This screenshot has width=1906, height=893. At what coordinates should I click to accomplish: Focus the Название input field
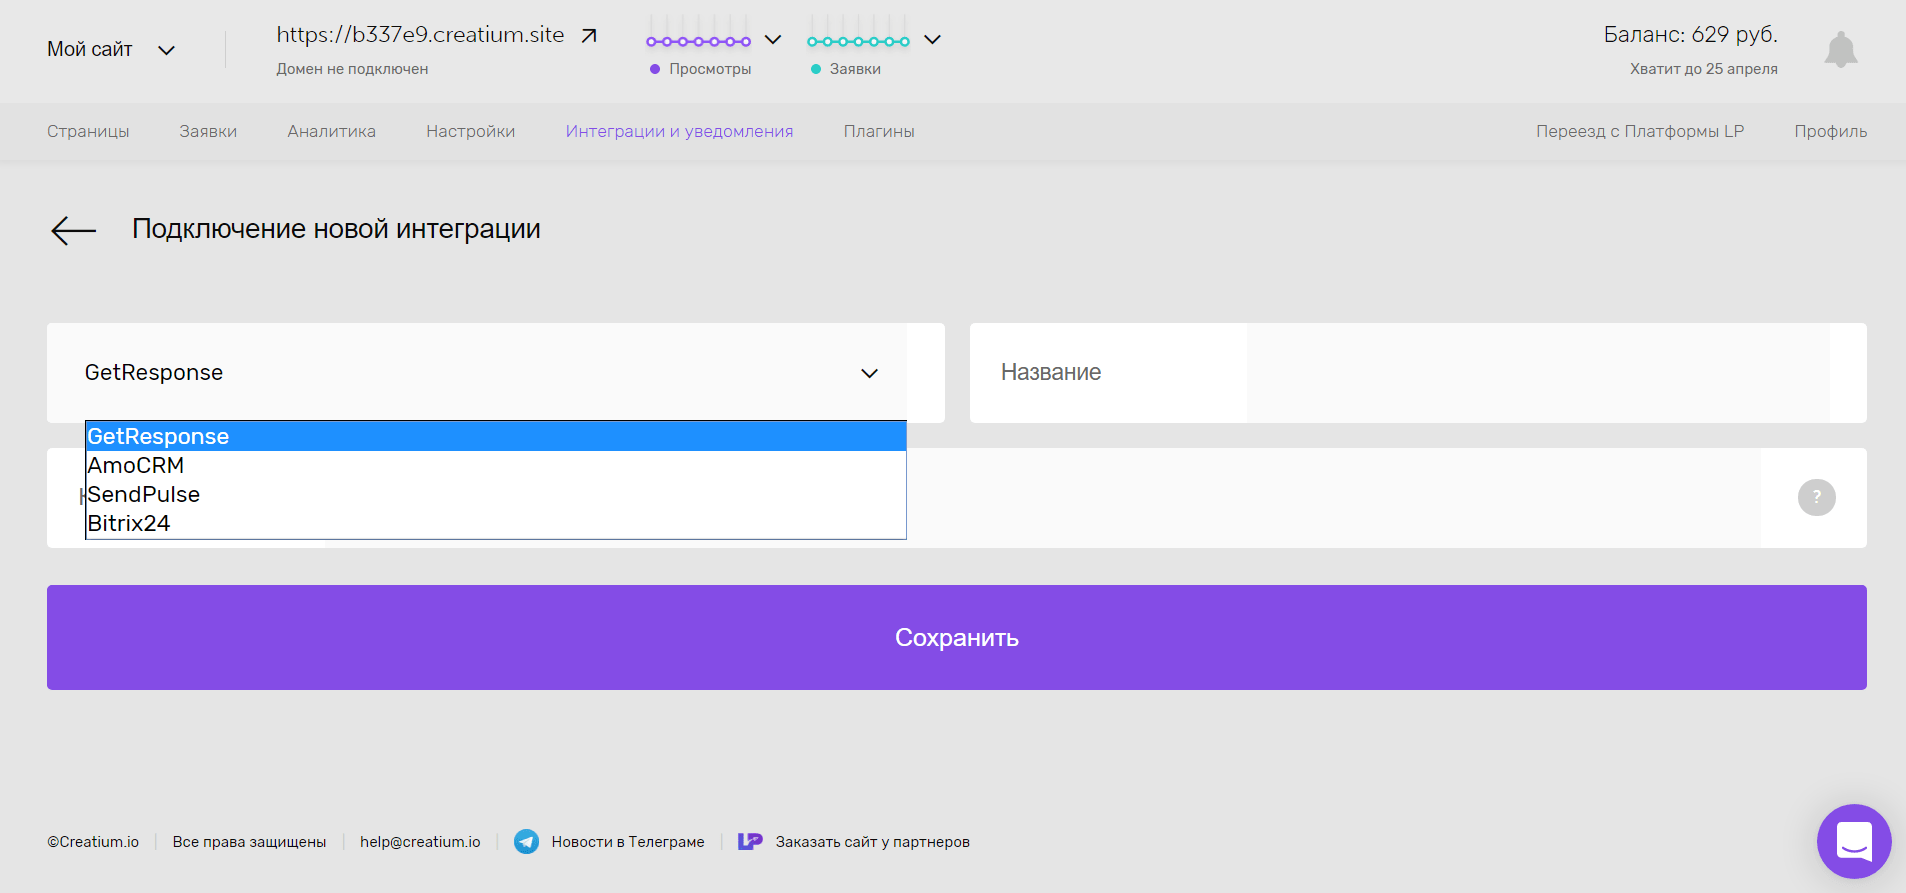coord(1418,373)
